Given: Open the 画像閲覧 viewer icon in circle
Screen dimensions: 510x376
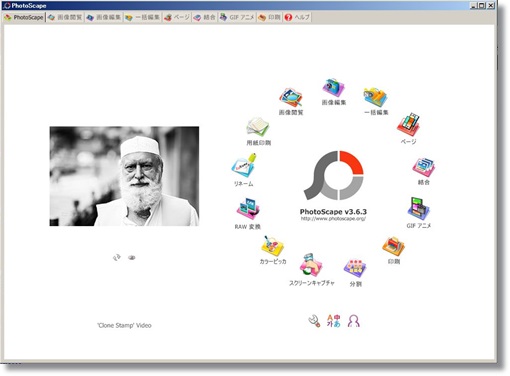Looking at the screenshot, I should (291, 97).
